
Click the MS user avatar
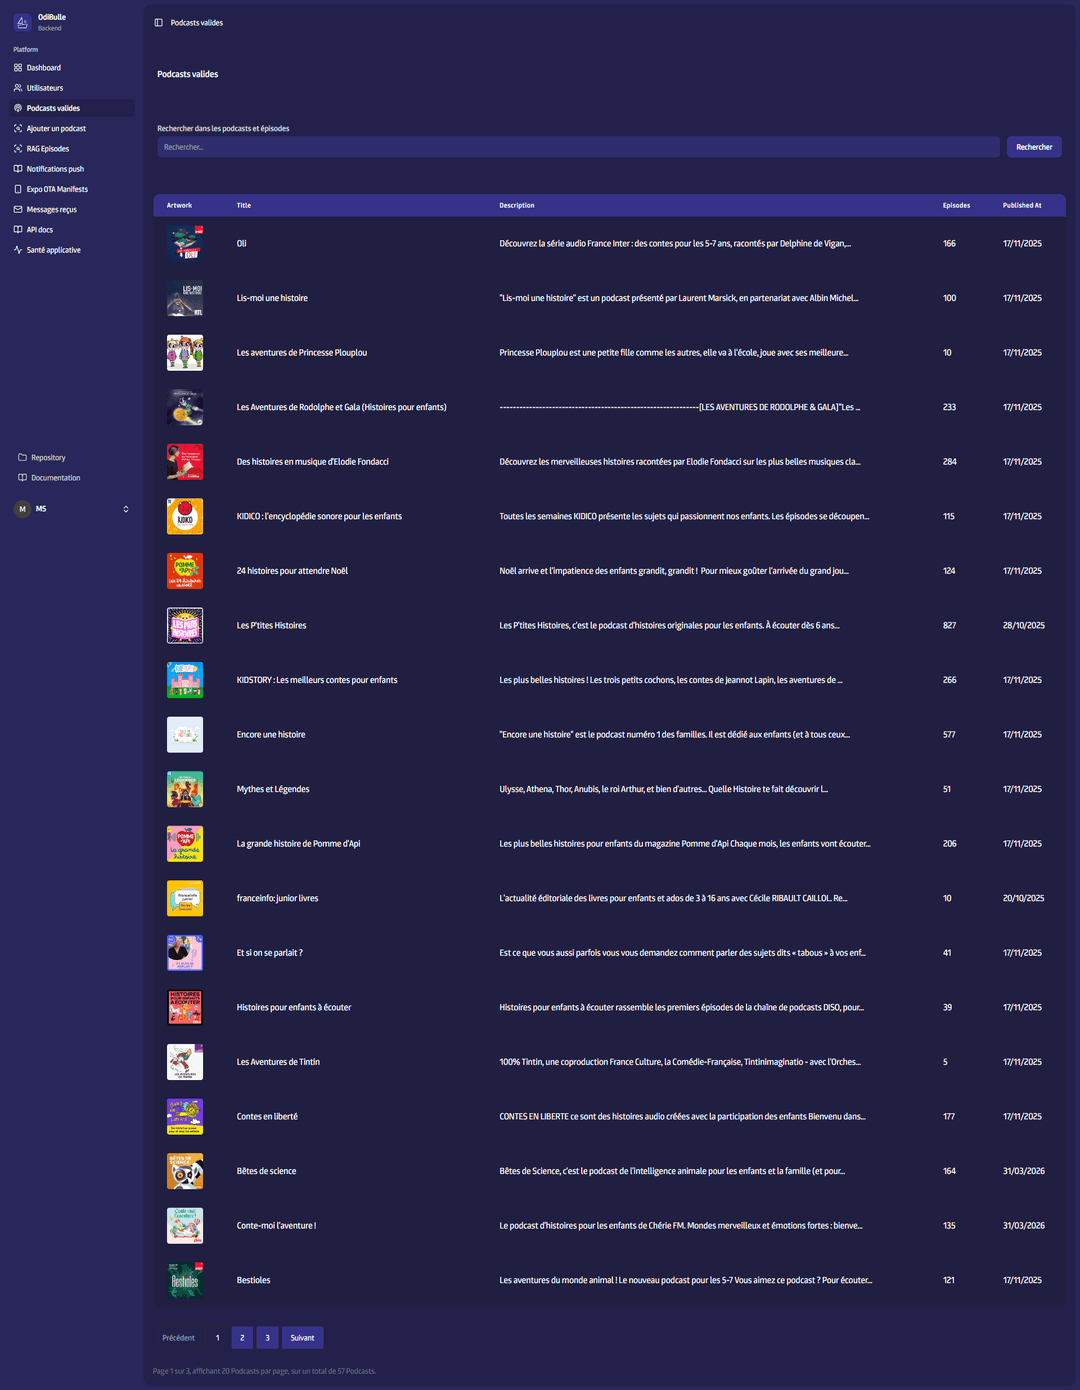click(23, 509)
